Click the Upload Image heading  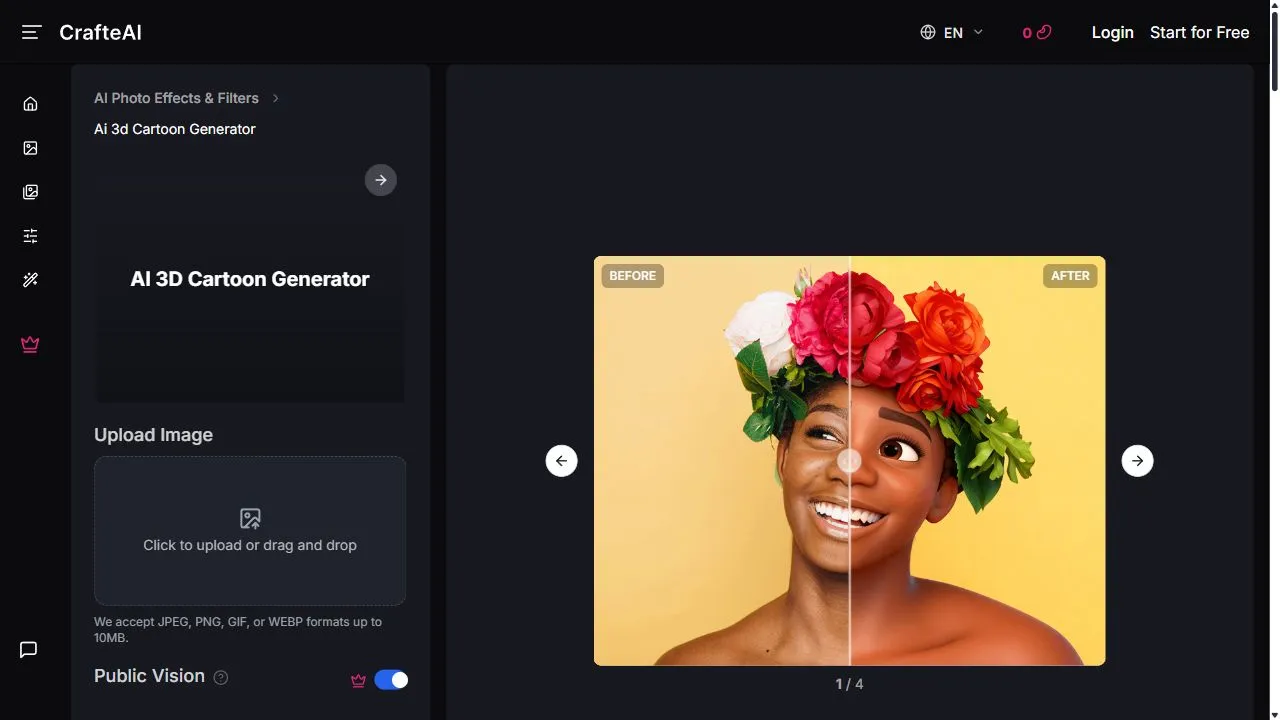click(153, 435)
